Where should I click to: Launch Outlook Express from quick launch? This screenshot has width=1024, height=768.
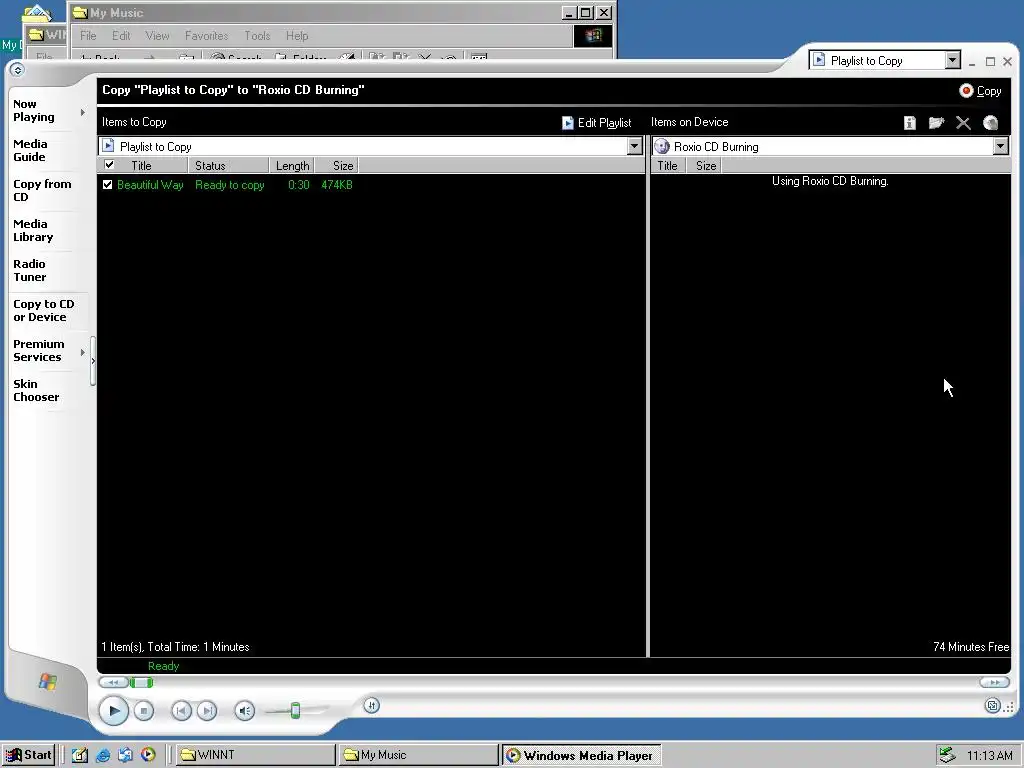(125, 755)
